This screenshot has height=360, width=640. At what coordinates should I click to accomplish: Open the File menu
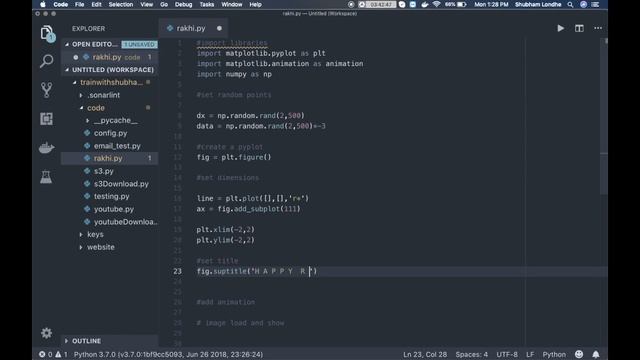[x=79, y=4]
